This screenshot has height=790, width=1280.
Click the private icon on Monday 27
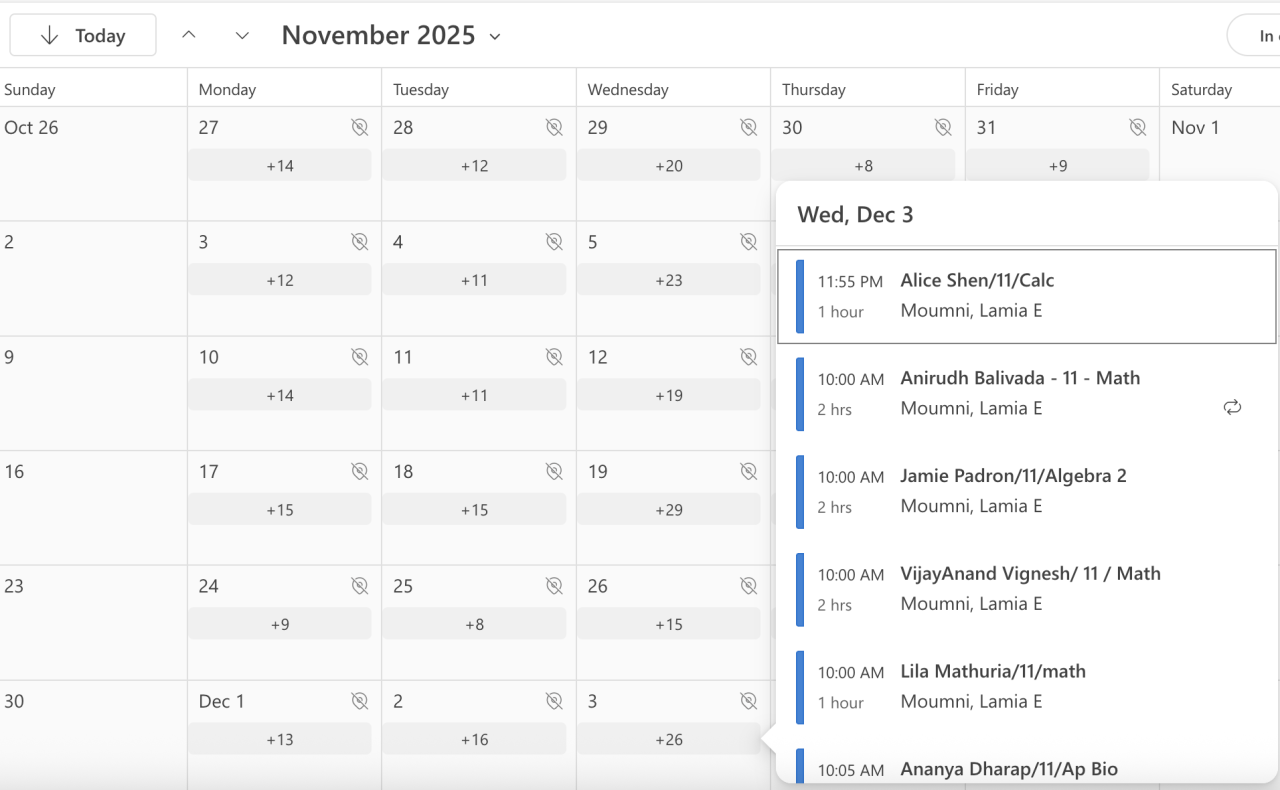(x=360, y=127)
